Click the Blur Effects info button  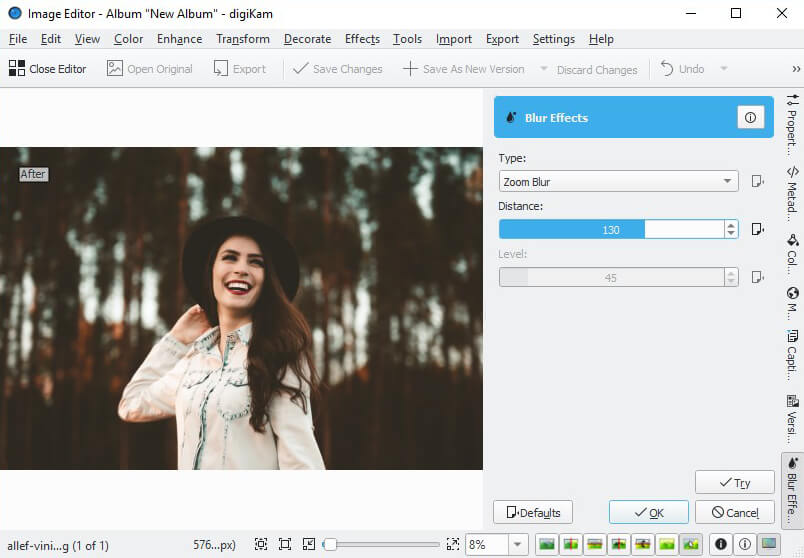[750, 117]
